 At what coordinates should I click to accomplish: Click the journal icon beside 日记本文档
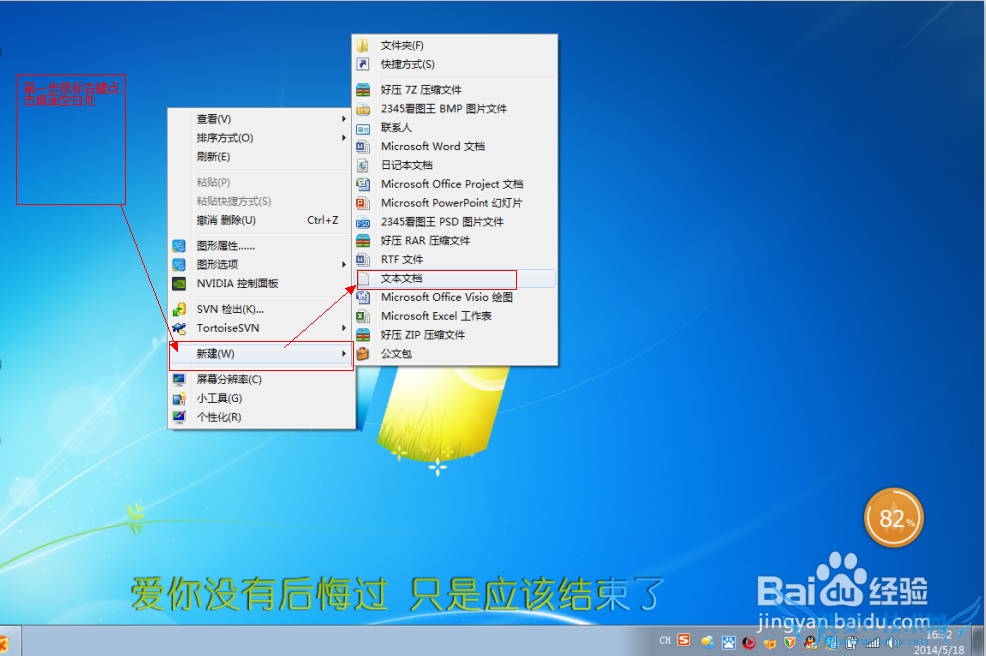pos(363,165)
